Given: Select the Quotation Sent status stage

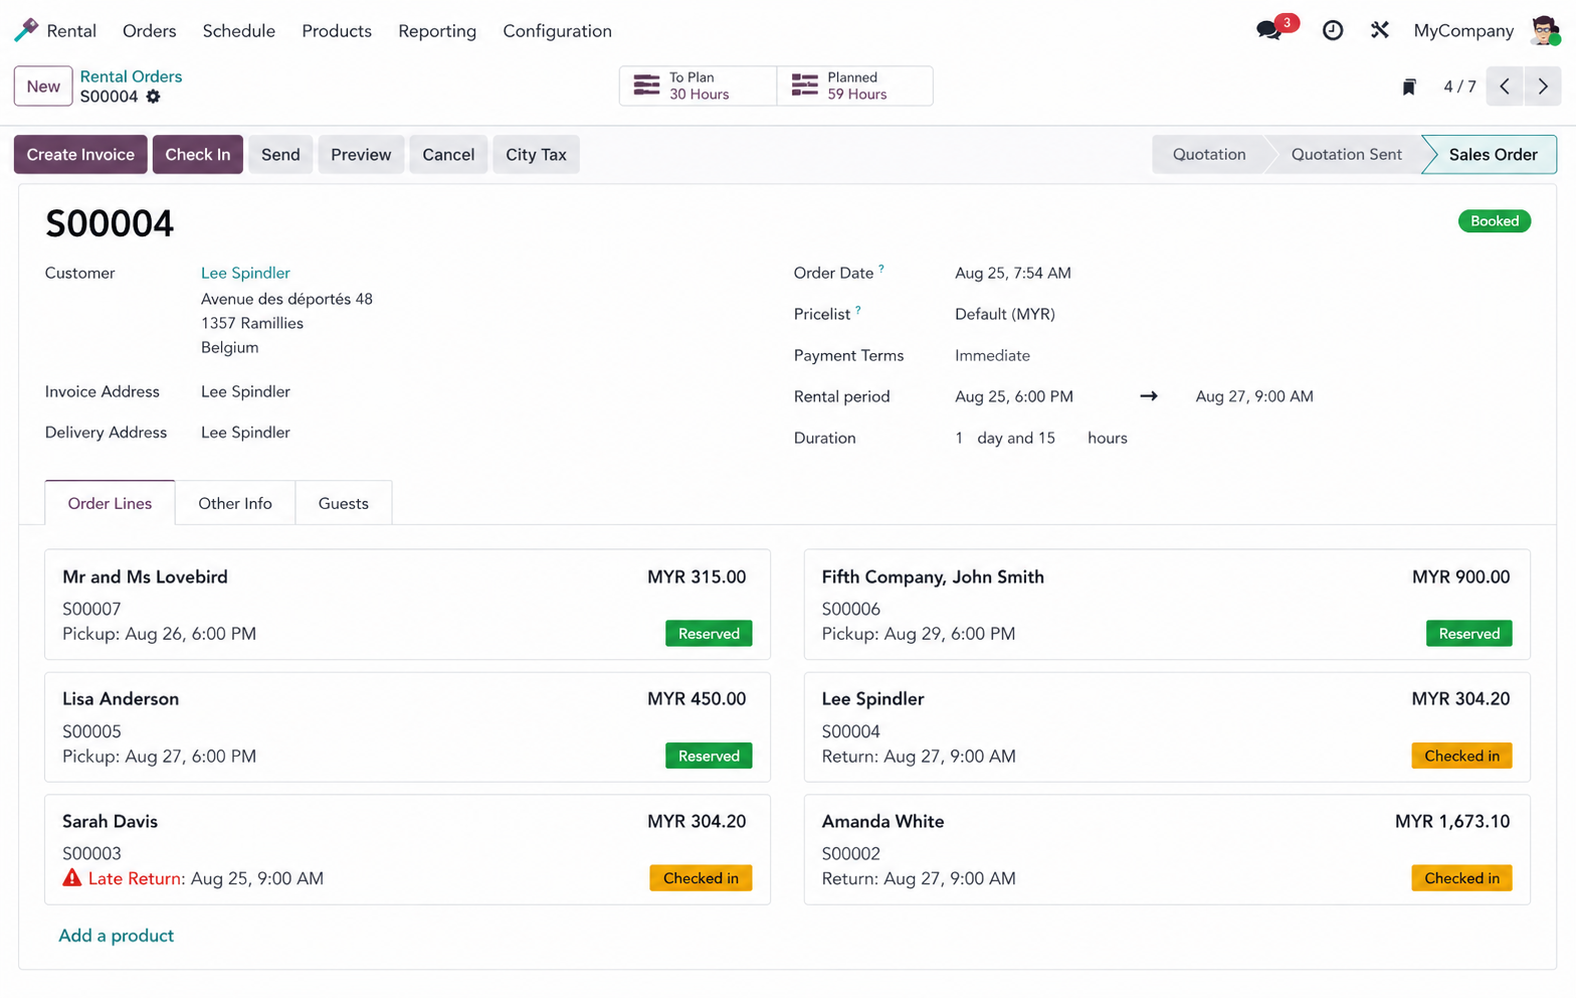Looking at the screenshot, I should [1345, 154].
